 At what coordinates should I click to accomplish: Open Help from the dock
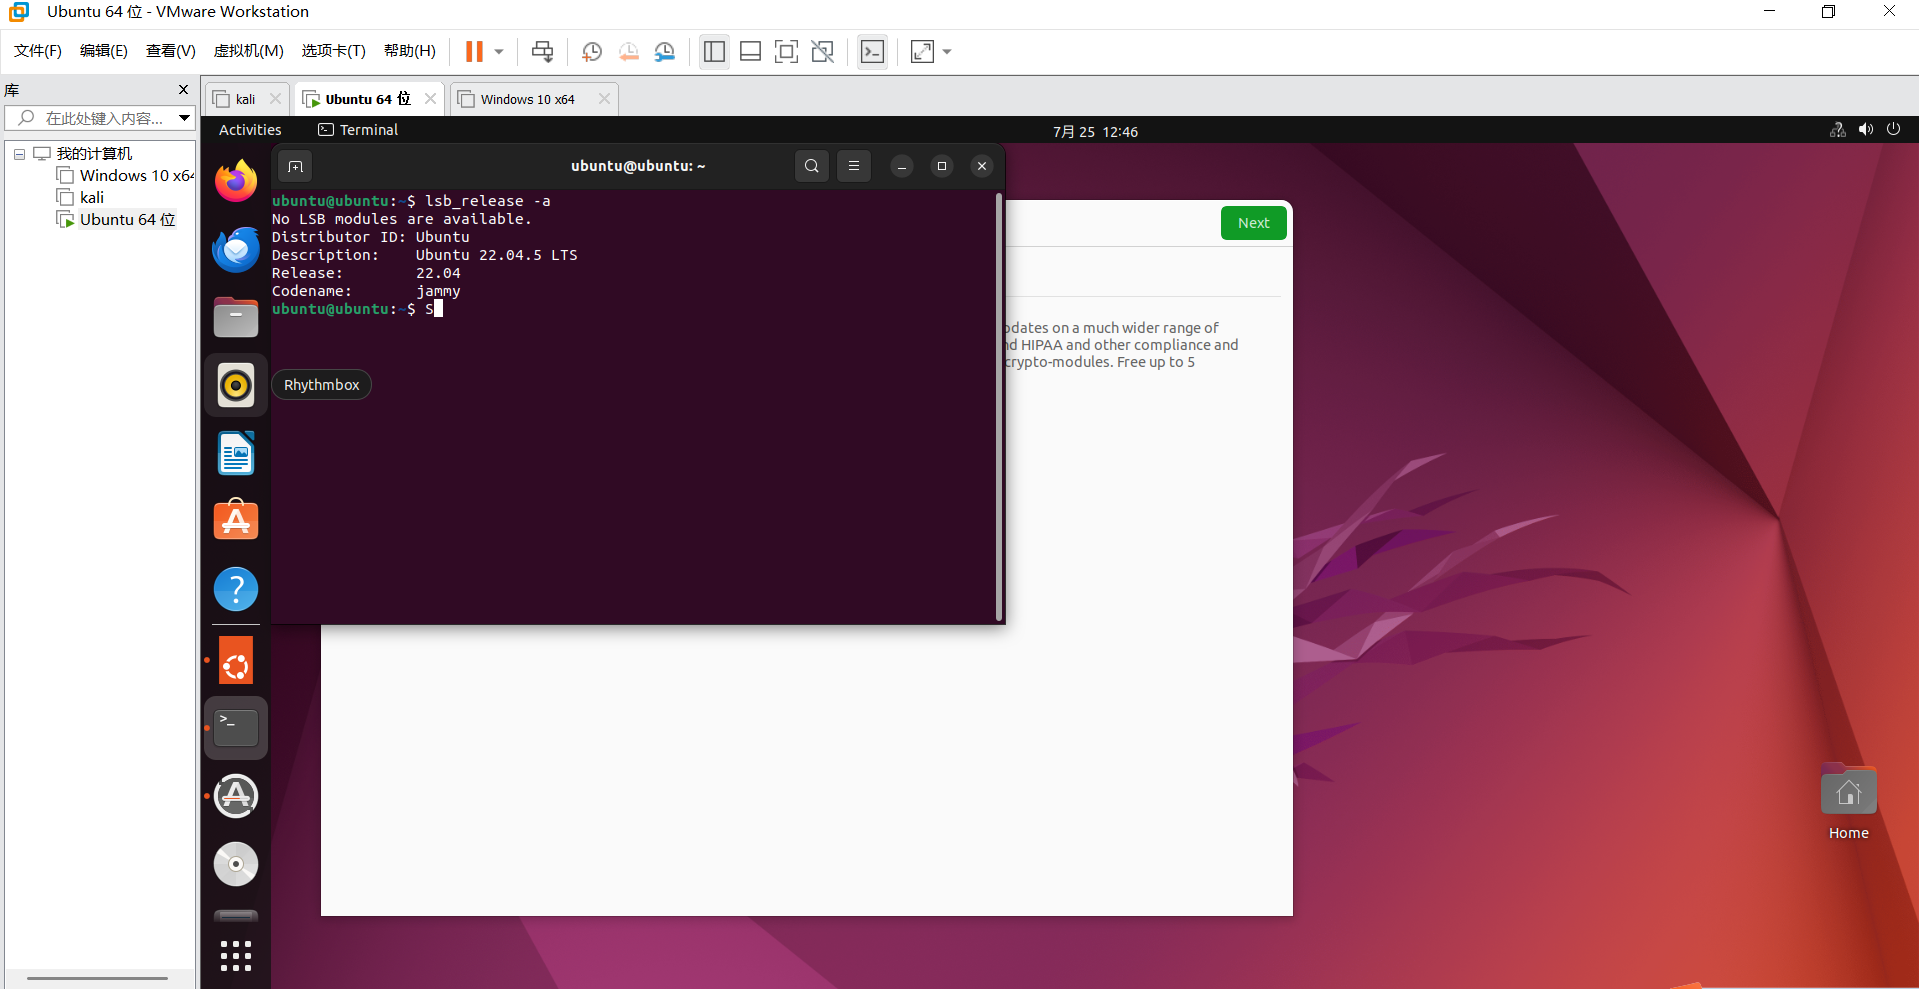(x=236, y=589)
